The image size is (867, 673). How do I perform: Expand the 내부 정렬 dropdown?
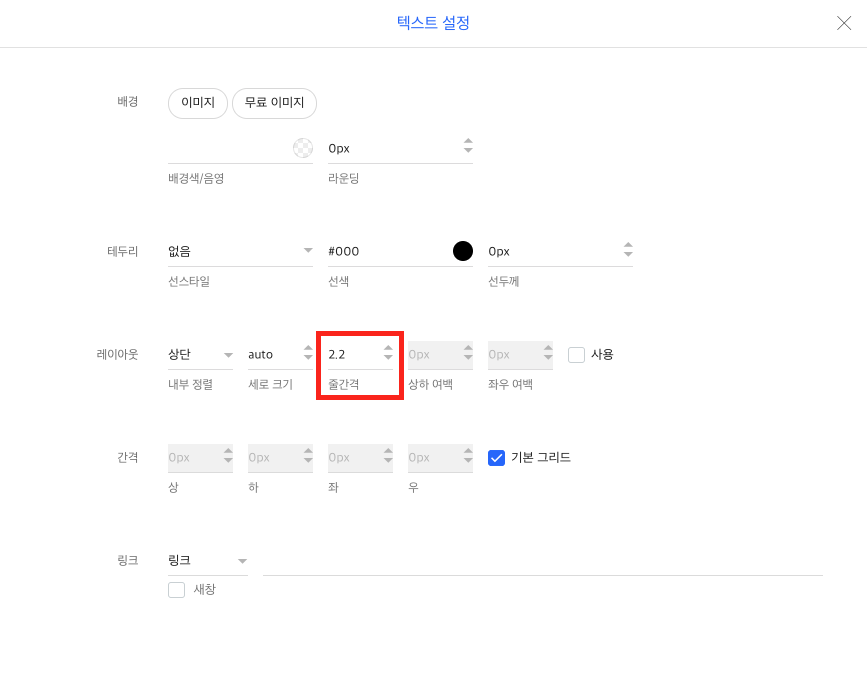click(200, 354)
